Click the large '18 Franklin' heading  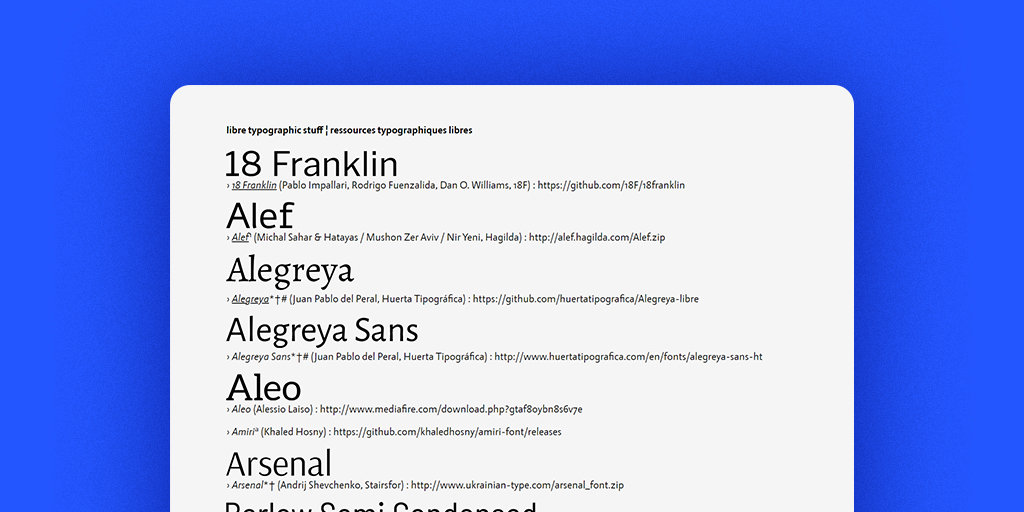(x=312, y=163)
